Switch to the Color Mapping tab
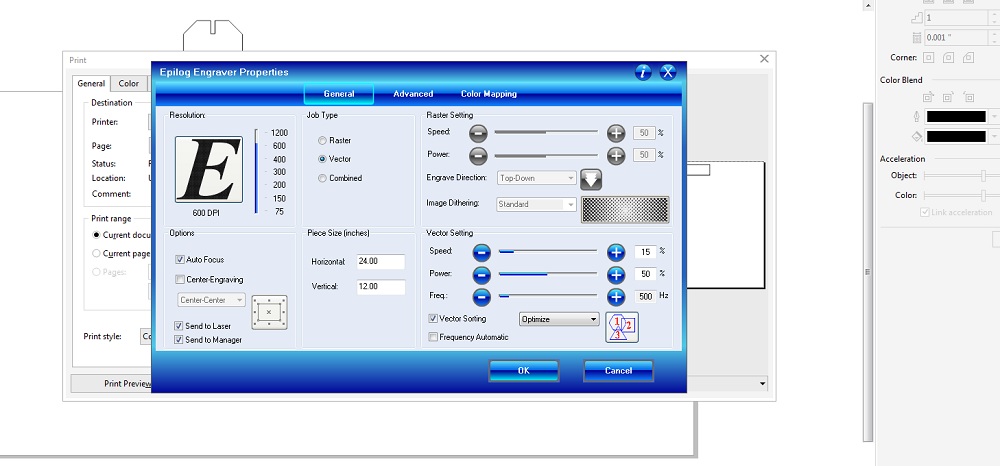The height and width of the screenshot is (466, 1000). point(489,94)
